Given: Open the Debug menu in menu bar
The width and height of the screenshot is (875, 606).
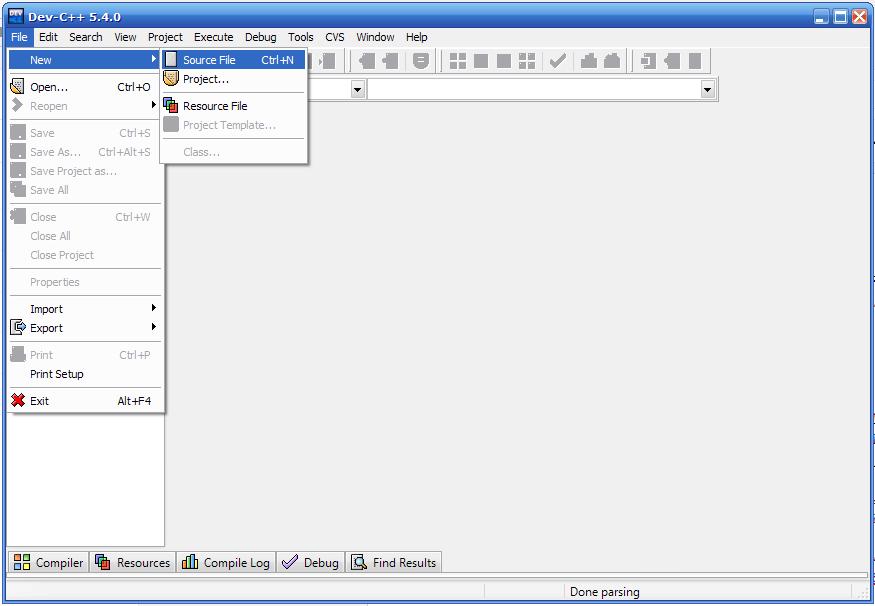Looking at the screenshot, I should 261,37.
